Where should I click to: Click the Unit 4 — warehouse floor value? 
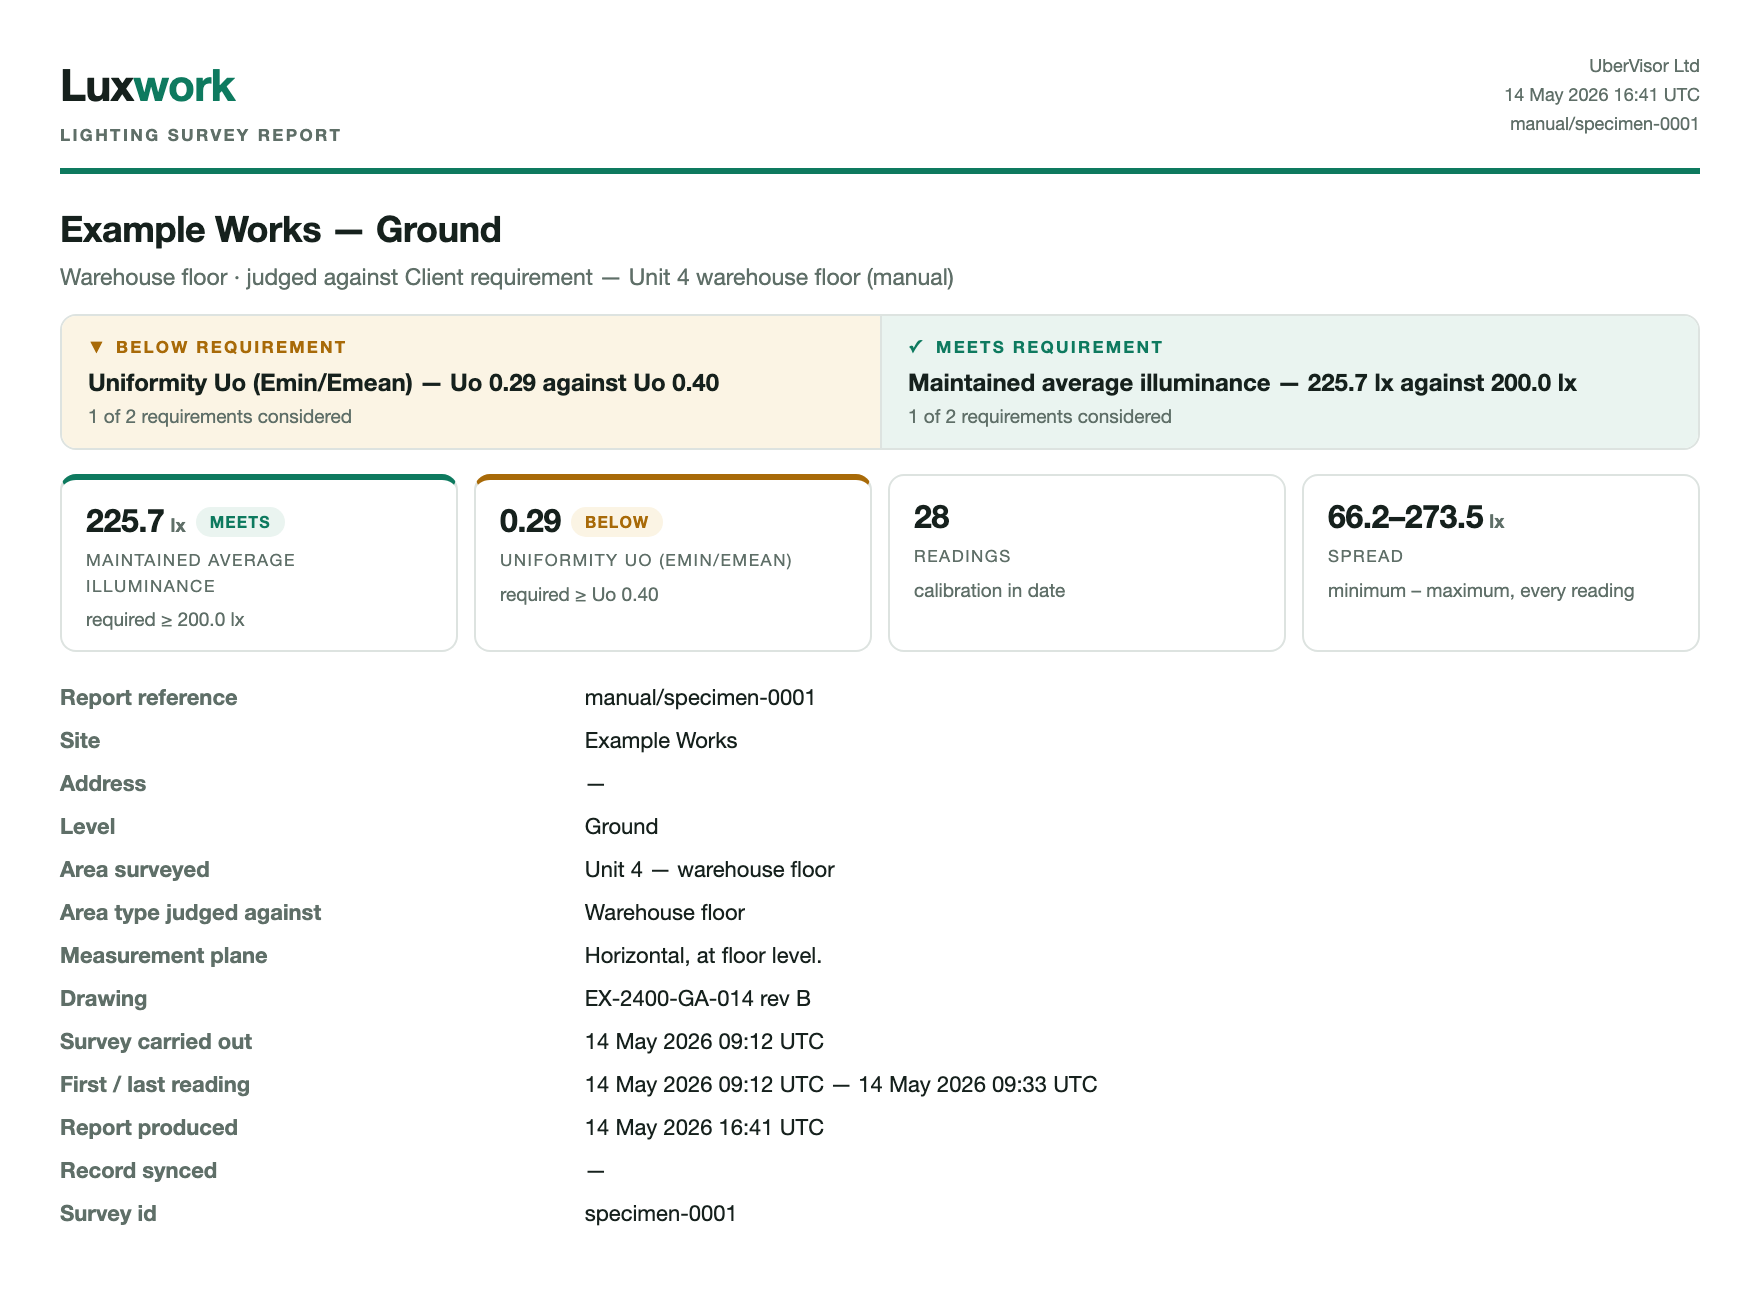(709, 870)
